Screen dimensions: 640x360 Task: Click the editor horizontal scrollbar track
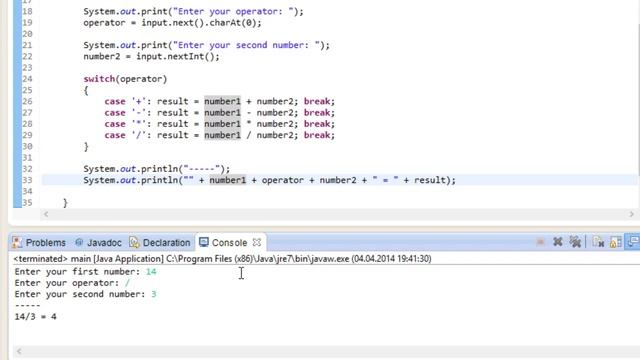(x=339, y=214)
